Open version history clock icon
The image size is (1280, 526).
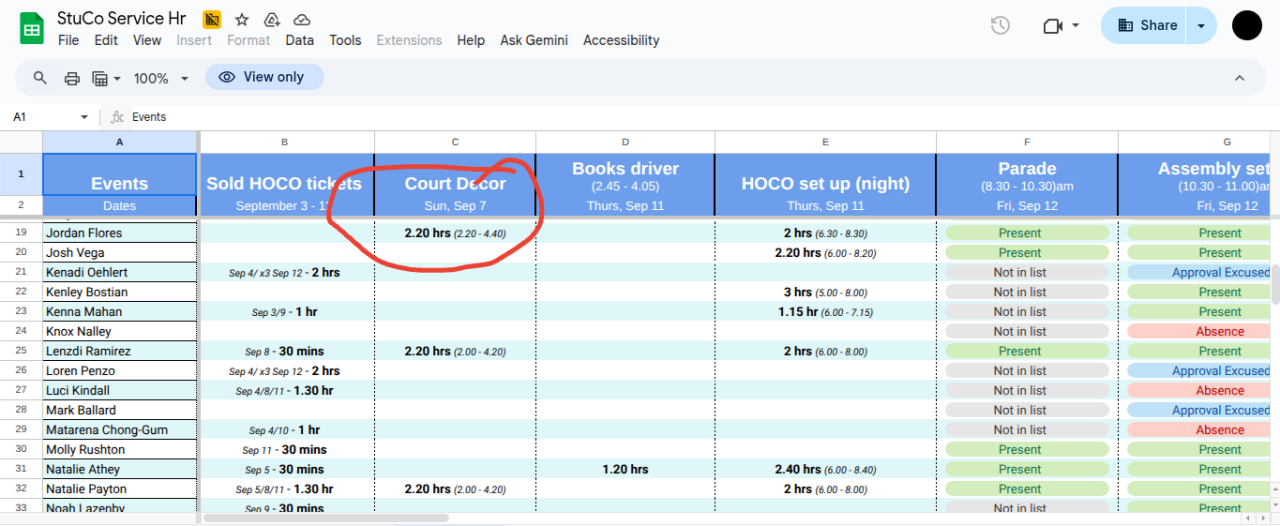coord(1000,26)
